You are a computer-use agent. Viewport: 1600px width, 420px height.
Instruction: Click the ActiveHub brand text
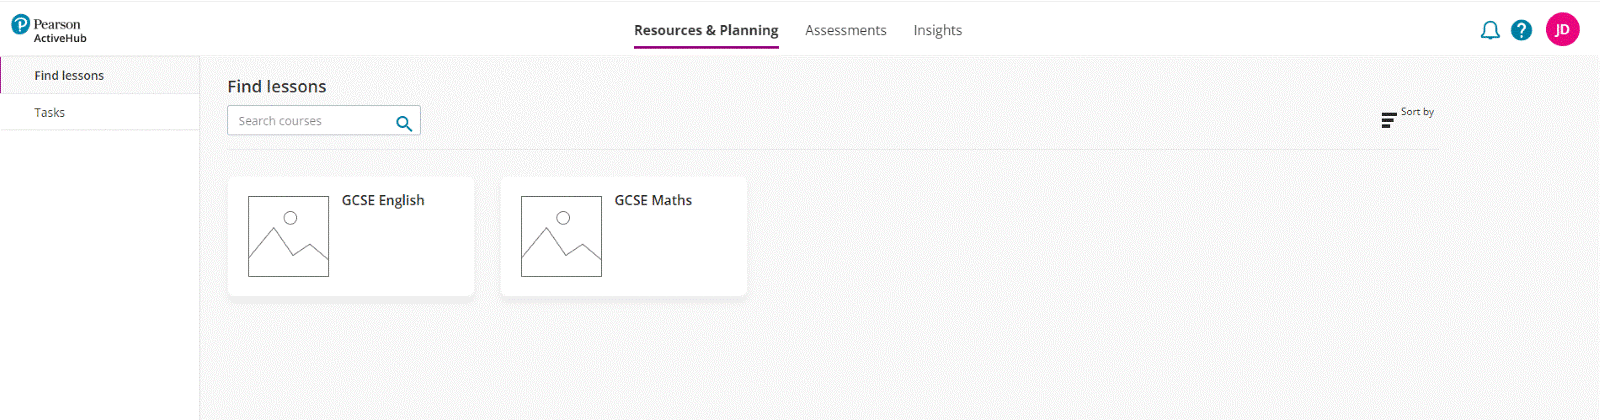click(x=60, y=38)
